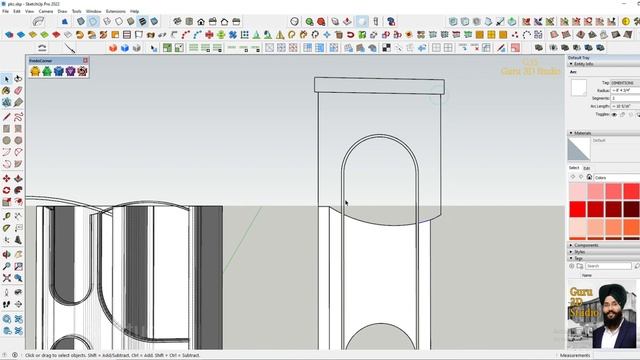
Task: Switch to the Iso view icon
Action: coord(177,22)
